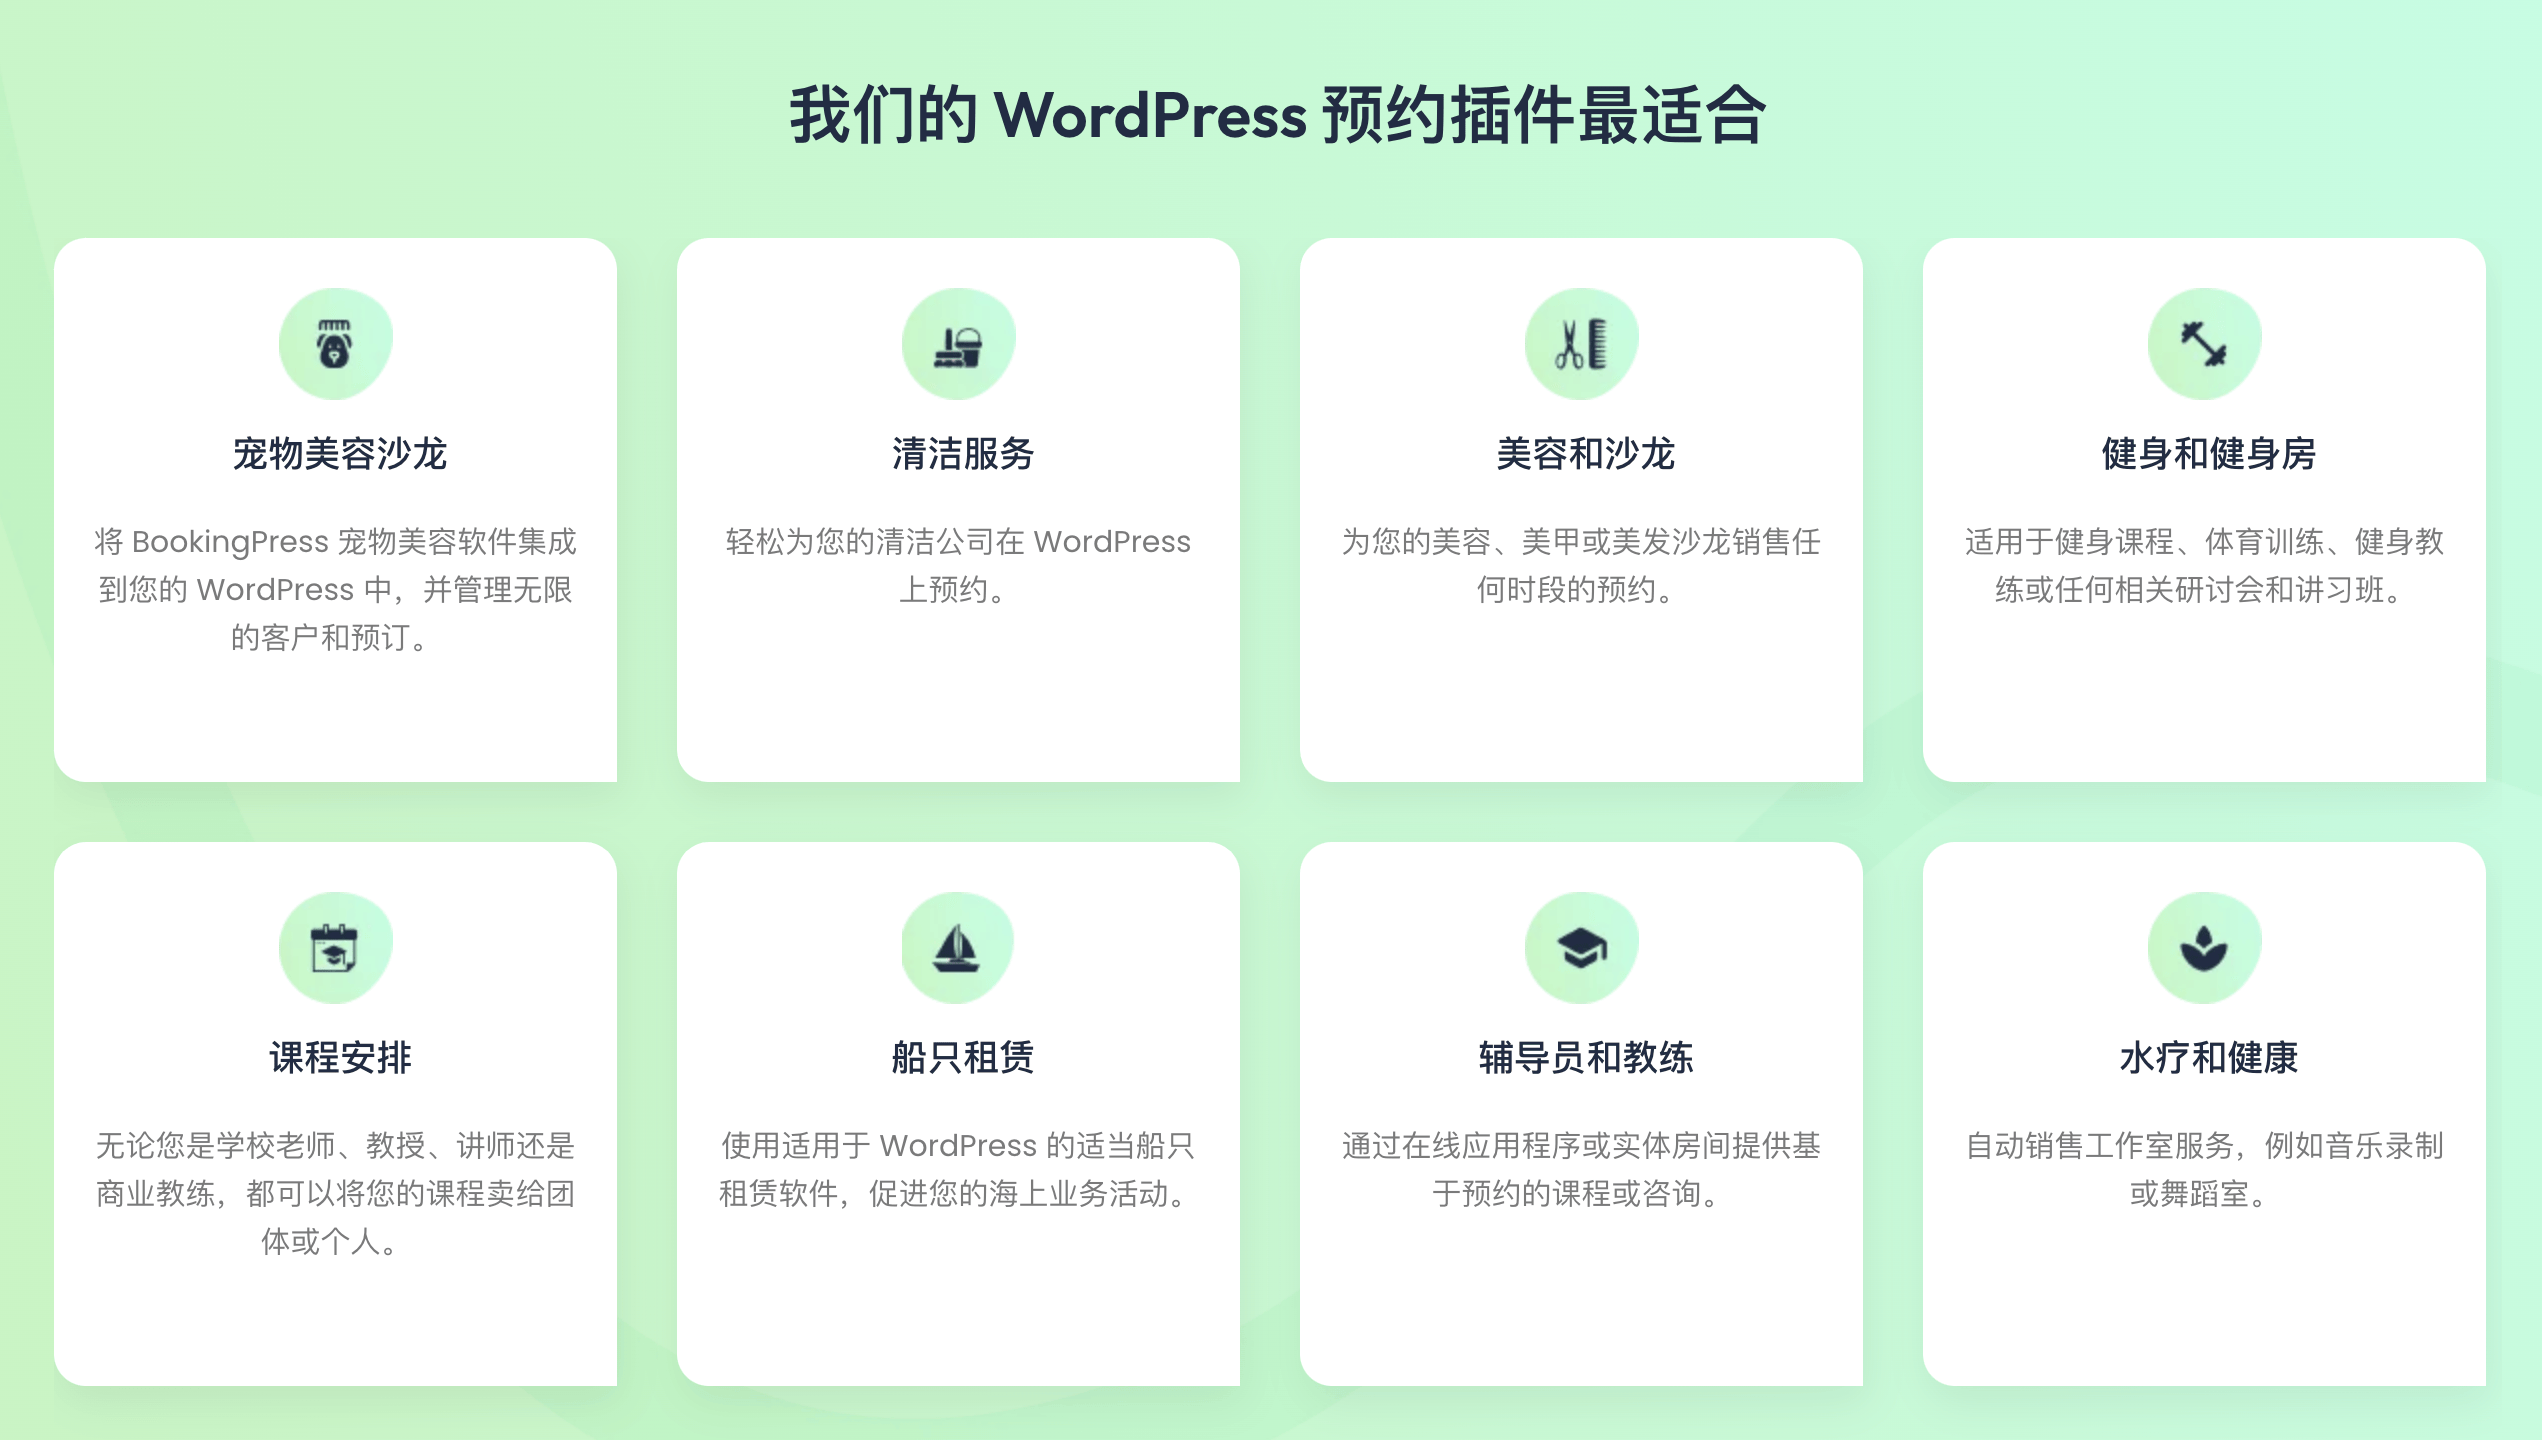This screenshot has width=2542, height=1440.
Task: Click the text 为您的美容、美甲或美发沙龙销售
Action: (1581, 565)
